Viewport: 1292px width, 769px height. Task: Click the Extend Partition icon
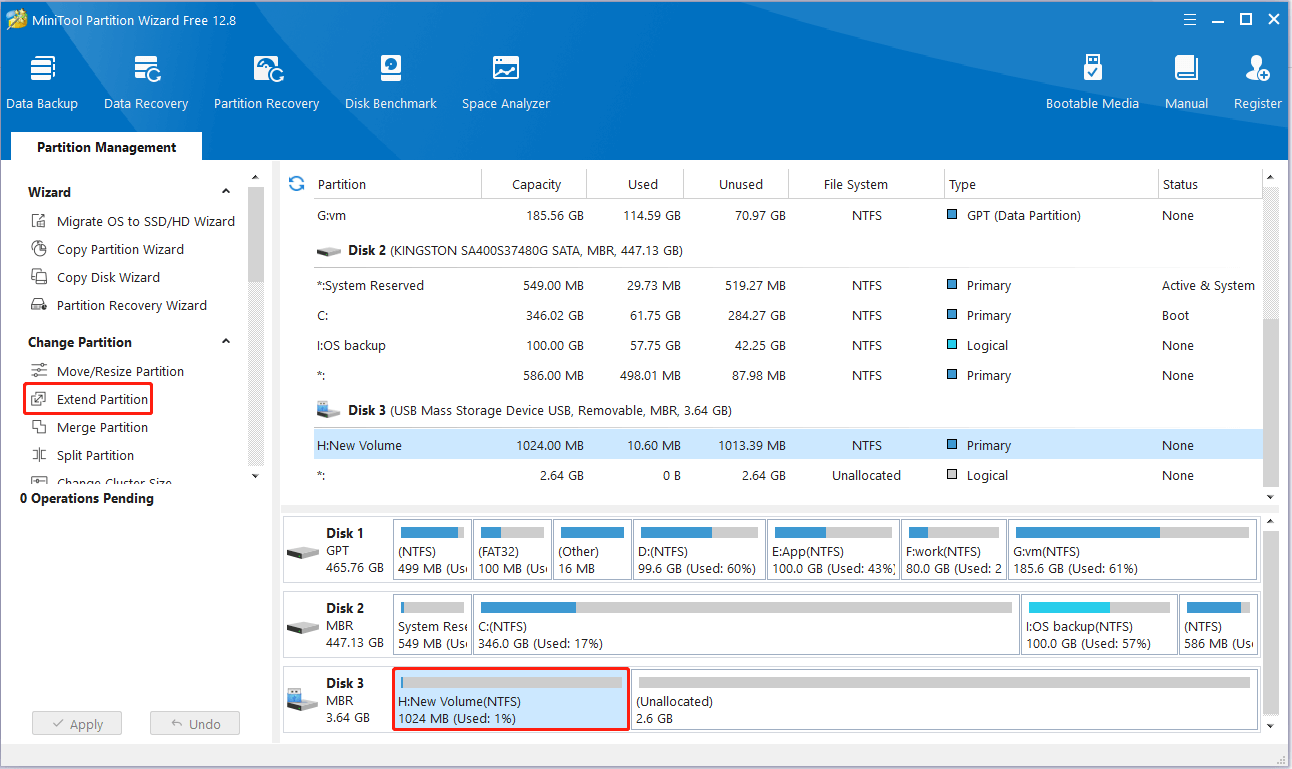click(x=39, y=399)
